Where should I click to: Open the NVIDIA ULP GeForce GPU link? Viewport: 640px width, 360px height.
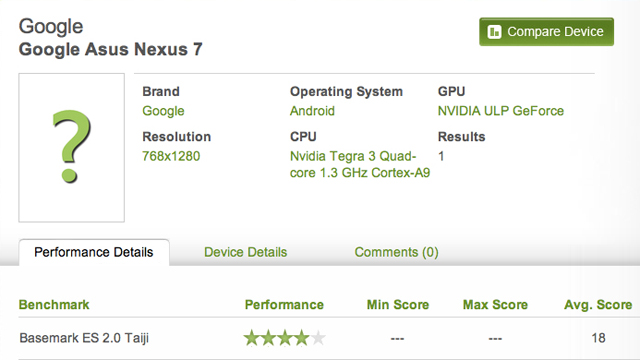click(x=501, y=111)
